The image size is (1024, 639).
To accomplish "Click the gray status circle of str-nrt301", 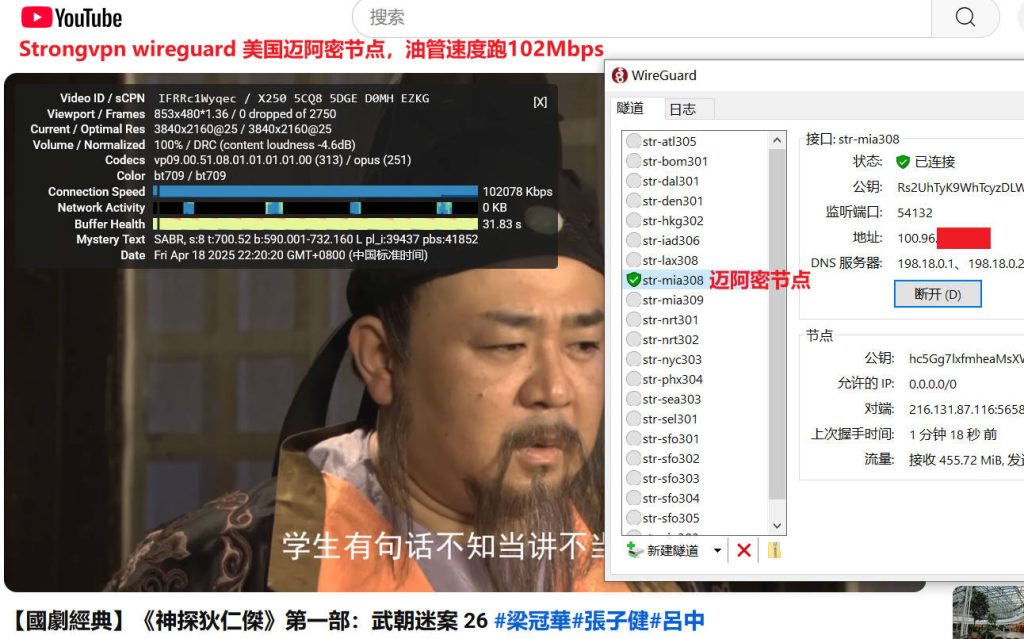I will coord(633,320).
